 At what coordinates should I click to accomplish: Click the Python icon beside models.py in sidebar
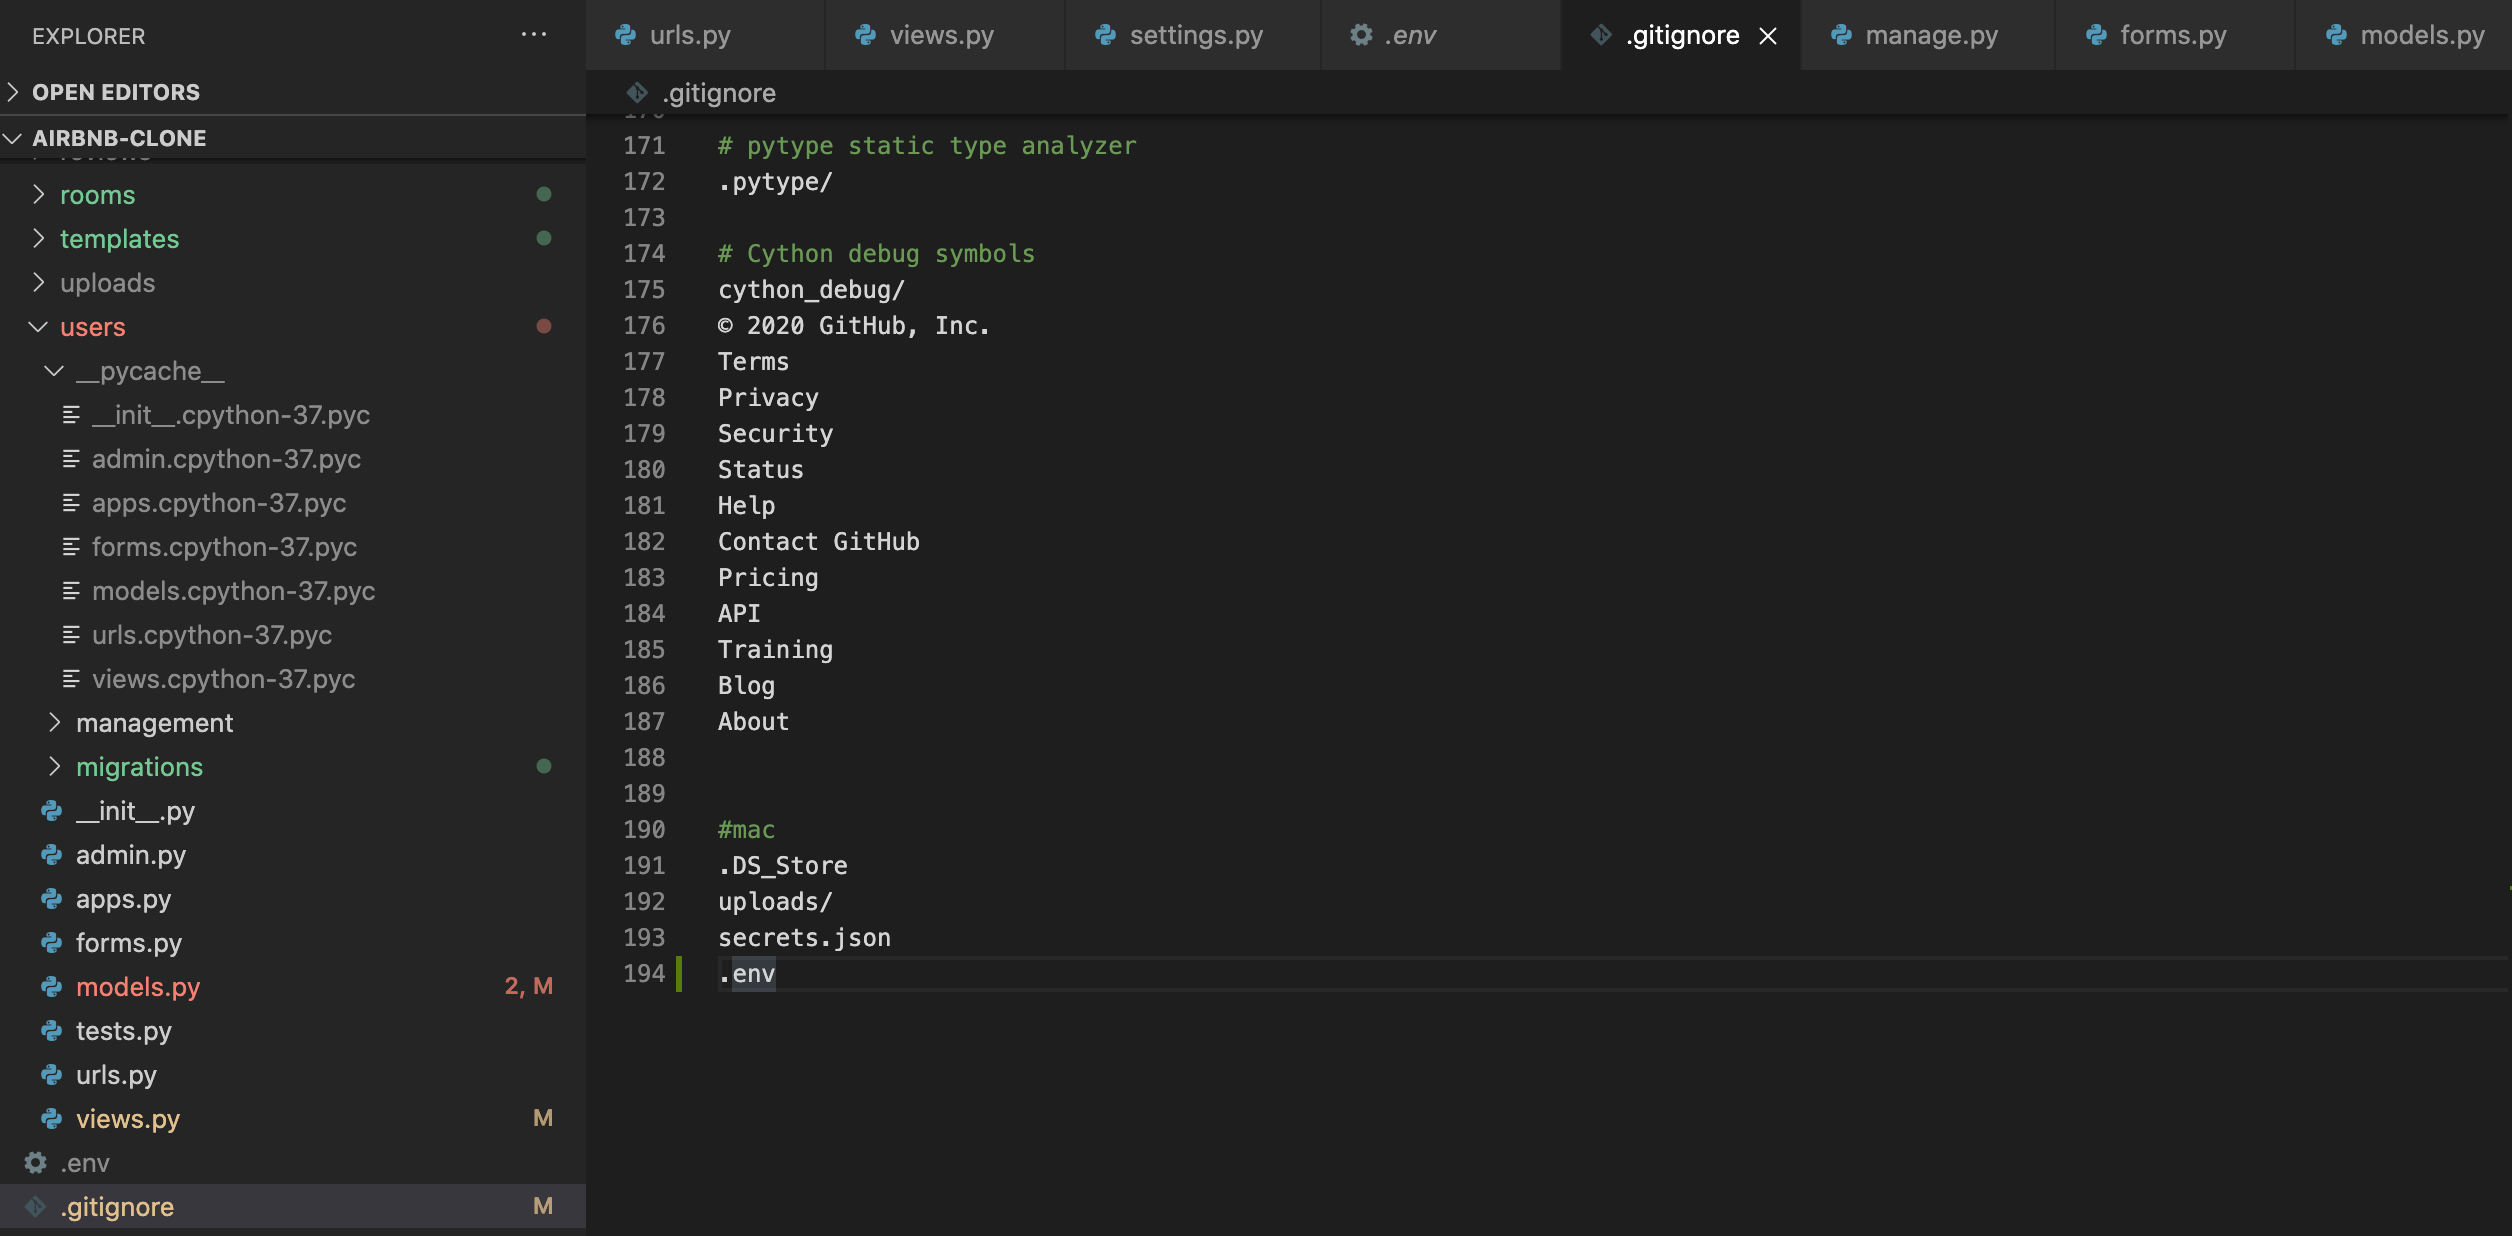tap(52, 987)
